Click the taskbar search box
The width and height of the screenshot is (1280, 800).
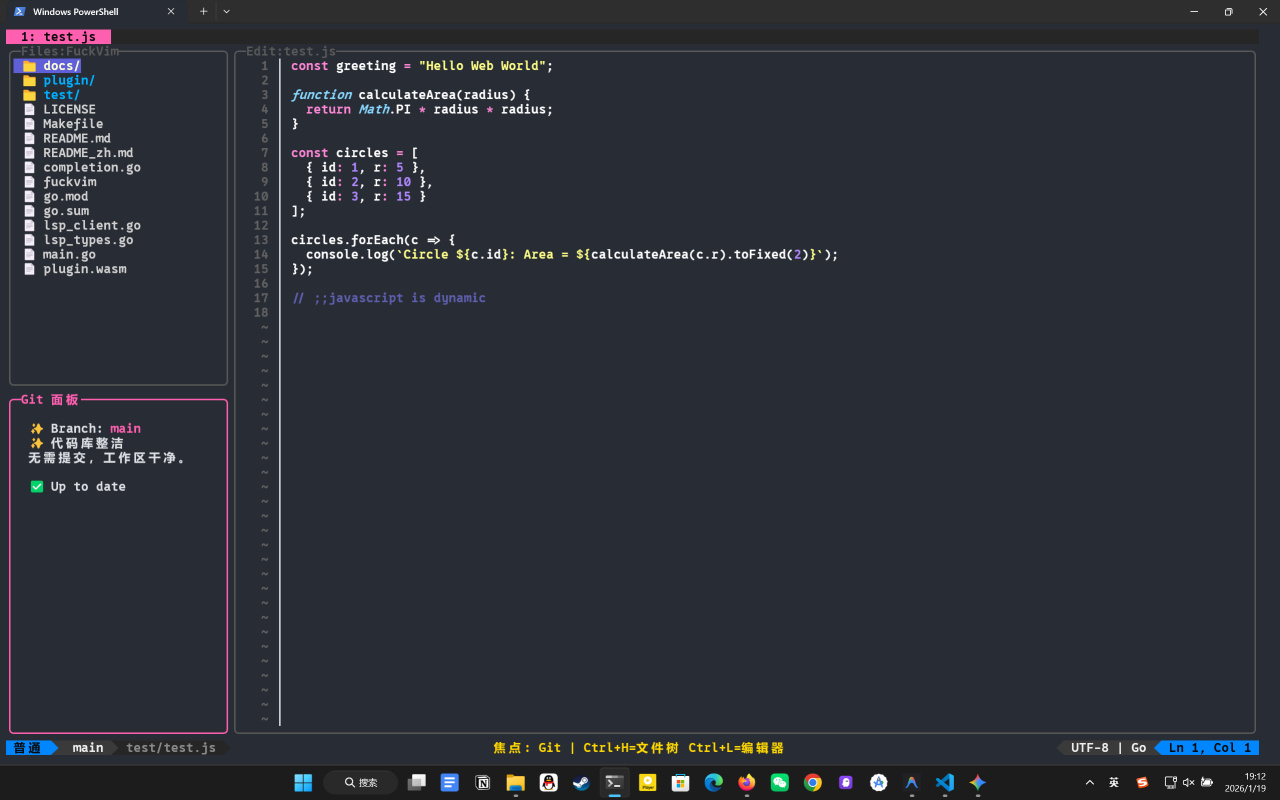point(360,782)
